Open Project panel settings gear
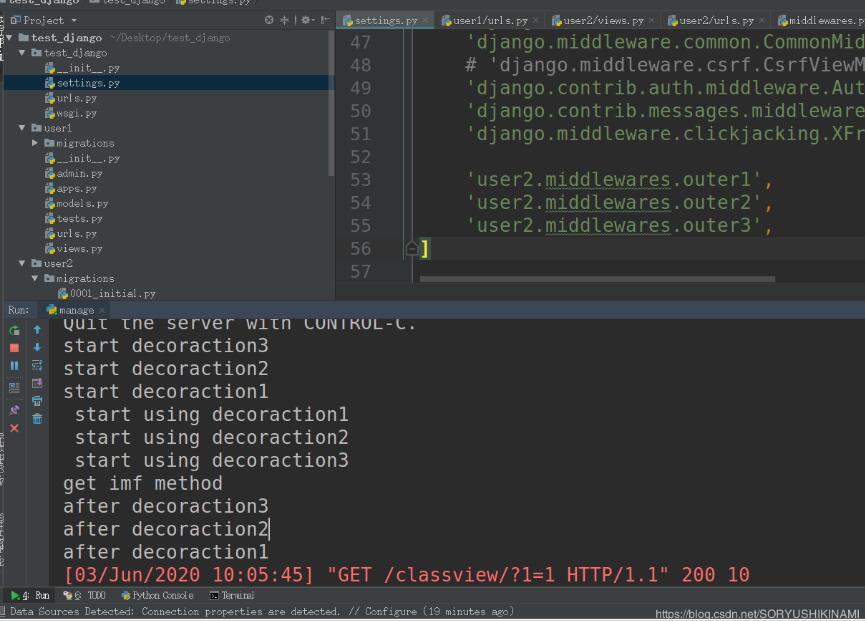This screenshot has height=621, width=865. coord(306,20)
